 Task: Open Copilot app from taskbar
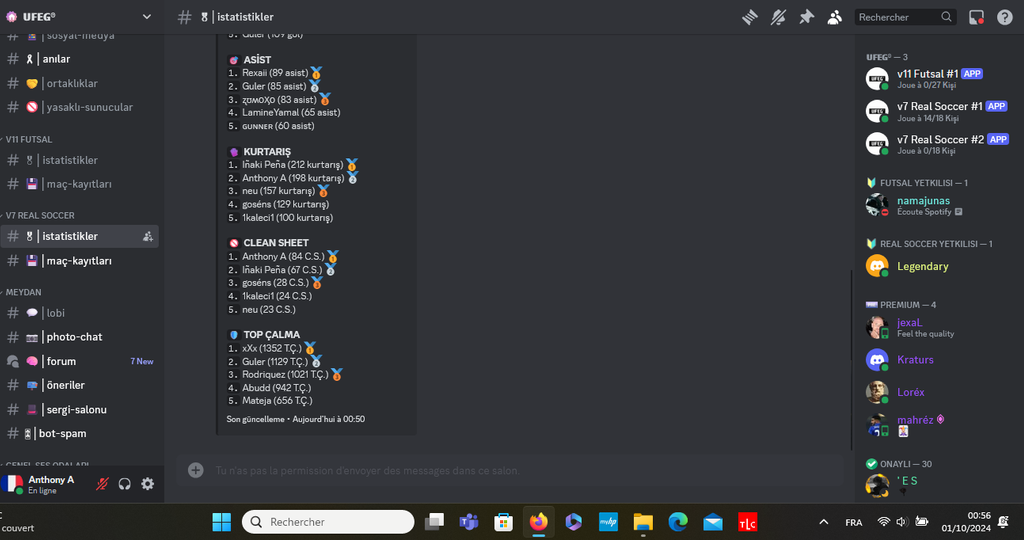(x=573, y=522)
